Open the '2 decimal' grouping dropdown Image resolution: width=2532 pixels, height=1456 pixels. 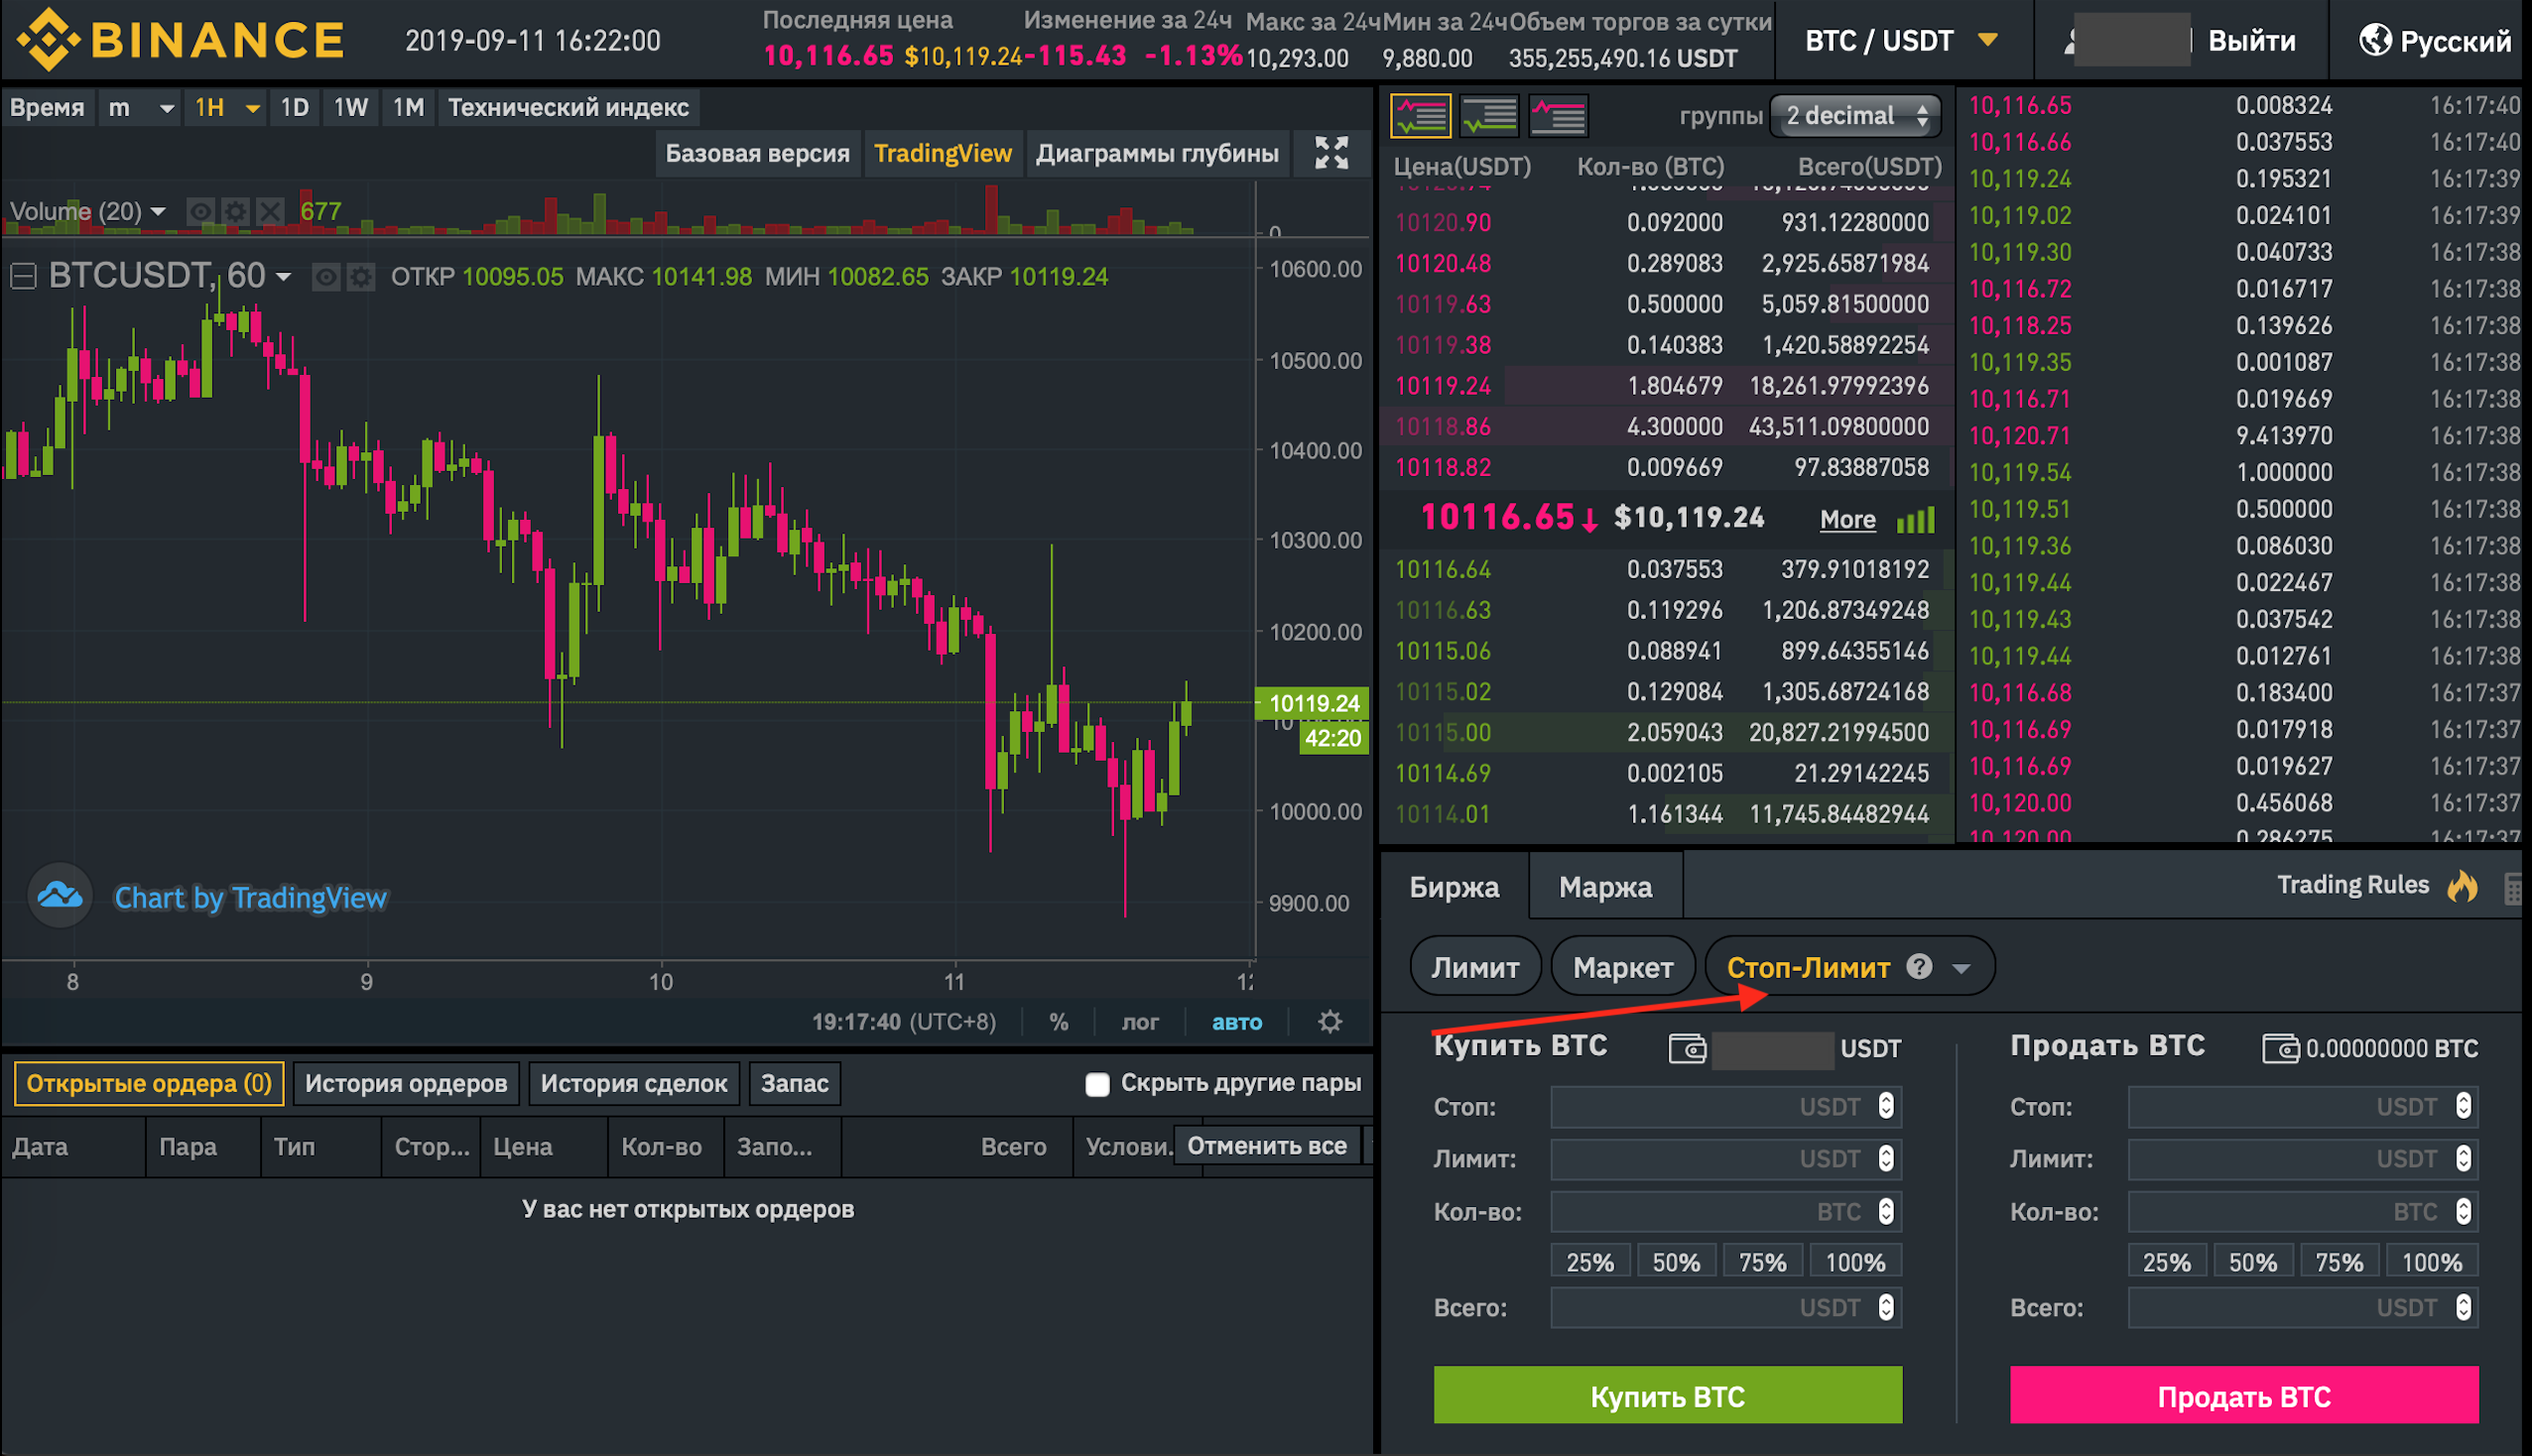pyautogui.click(x=1855, y=116)
